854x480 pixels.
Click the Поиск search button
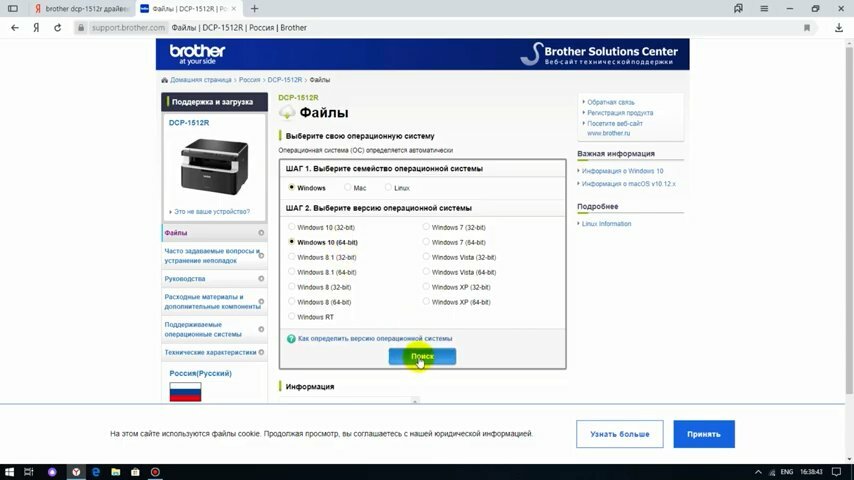tap(422, 356)
